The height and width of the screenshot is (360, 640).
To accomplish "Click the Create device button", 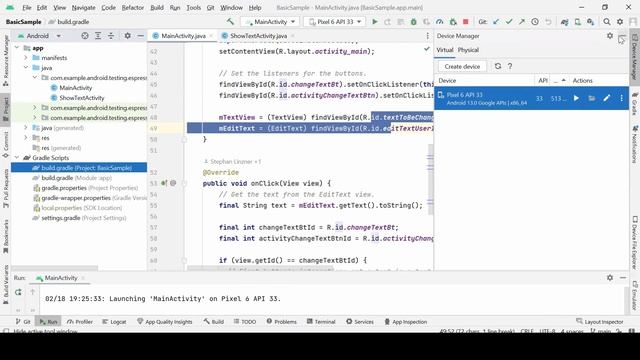I will click(462, 66).
